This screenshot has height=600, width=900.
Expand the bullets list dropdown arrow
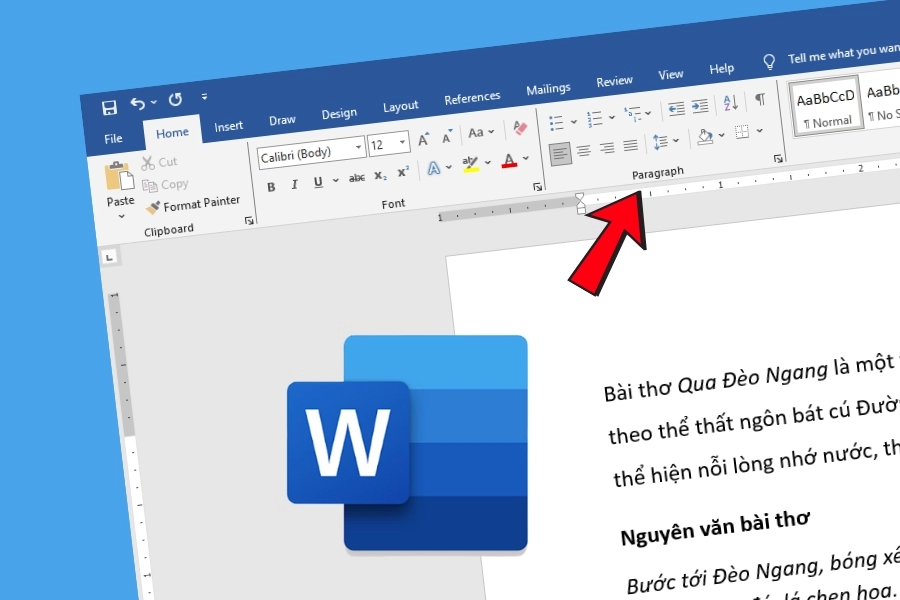tap(573, 120)
